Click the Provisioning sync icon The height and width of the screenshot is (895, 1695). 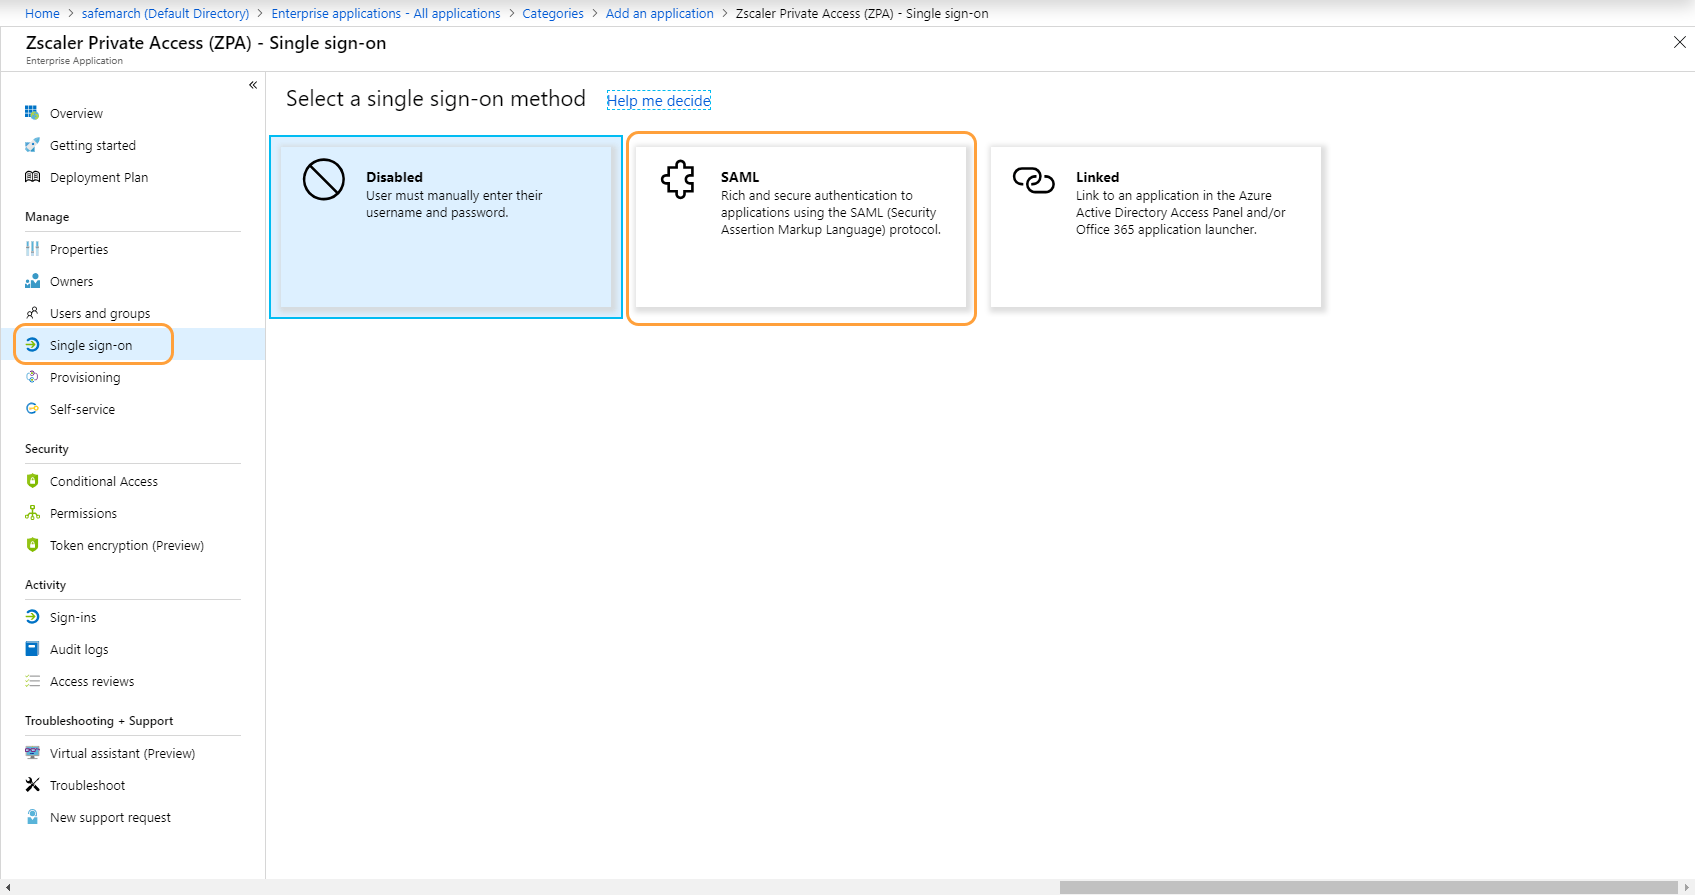click(32, 377)
